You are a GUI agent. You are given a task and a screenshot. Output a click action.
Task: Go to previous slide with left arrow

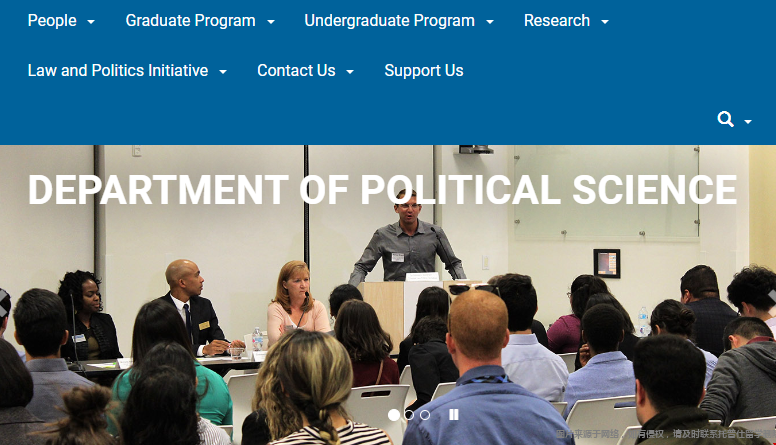pyautogui.click(x=4, y=302)
